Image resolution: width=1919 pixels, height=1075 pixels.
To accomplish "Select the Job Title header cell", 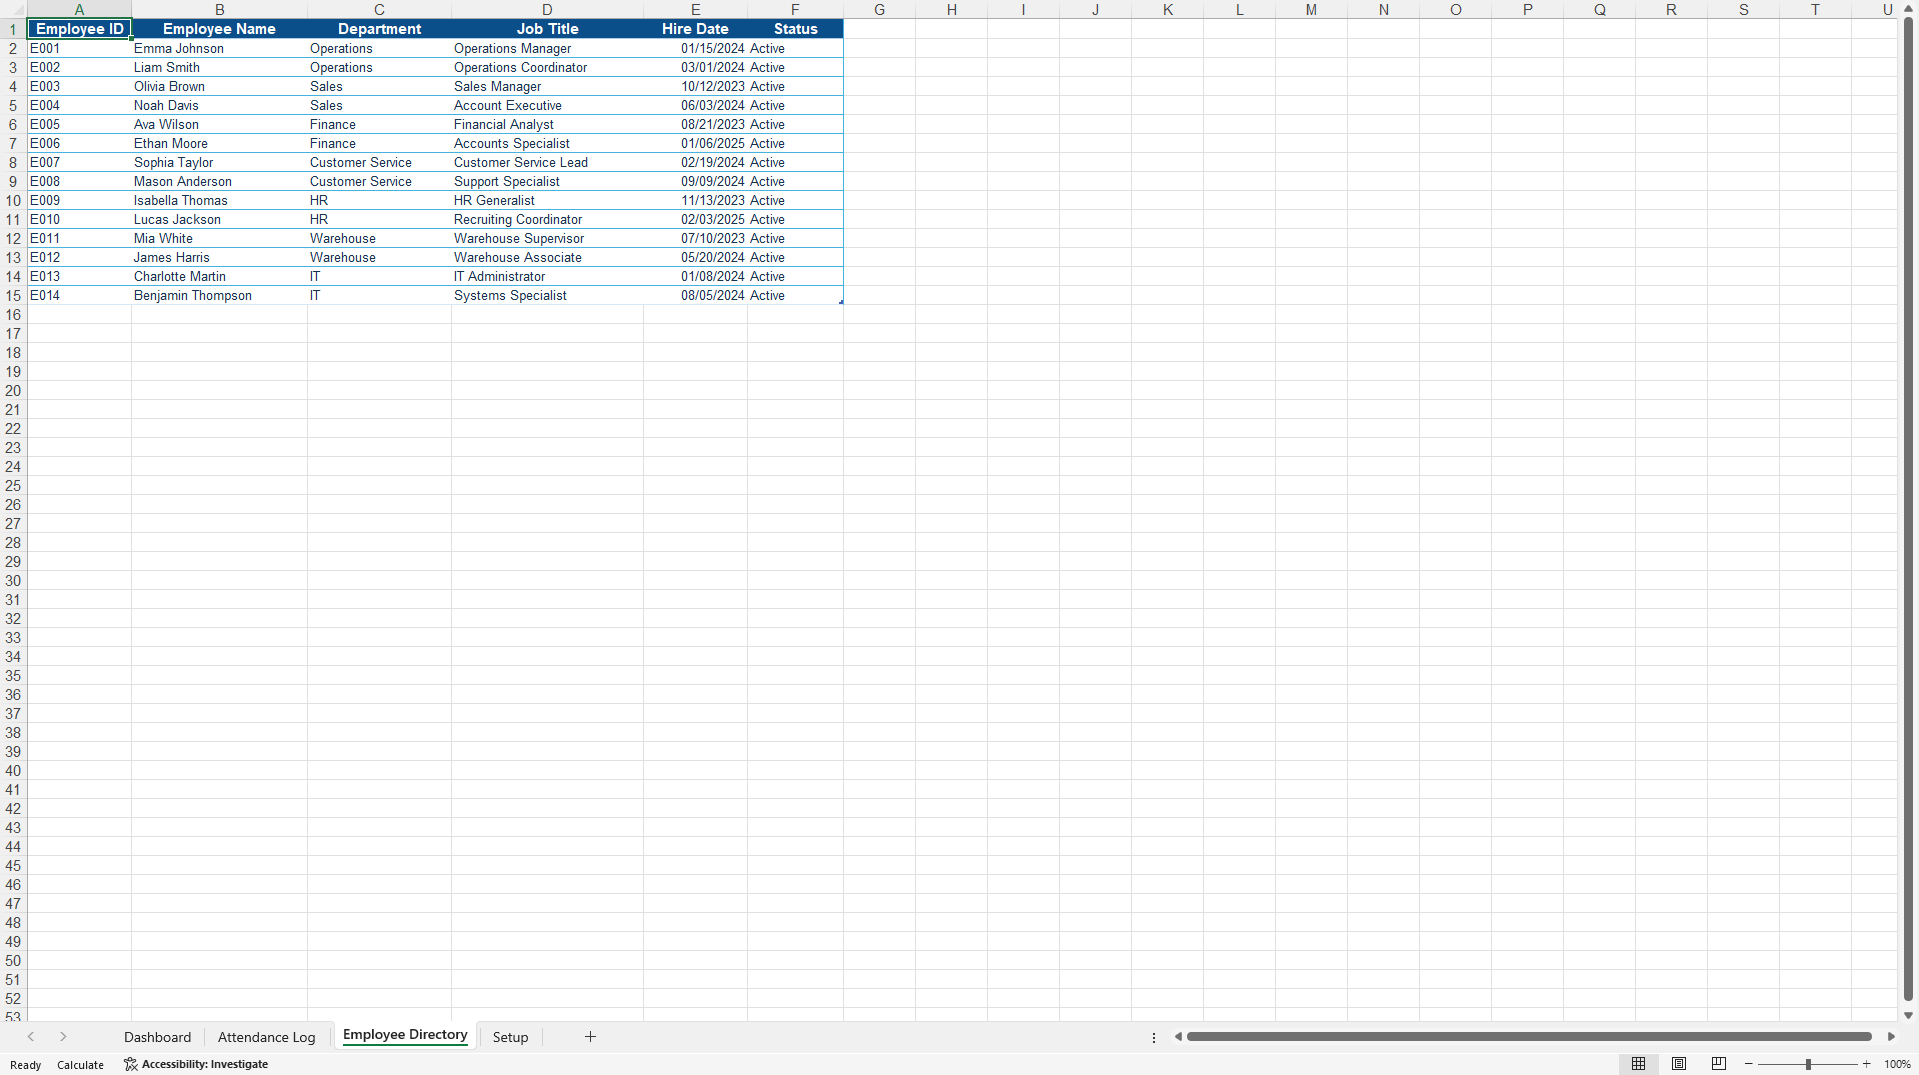I will 547,29.
